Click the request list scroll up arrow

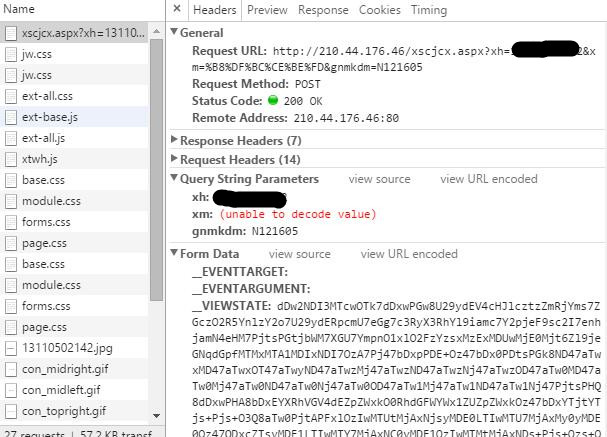coord(156,31)
